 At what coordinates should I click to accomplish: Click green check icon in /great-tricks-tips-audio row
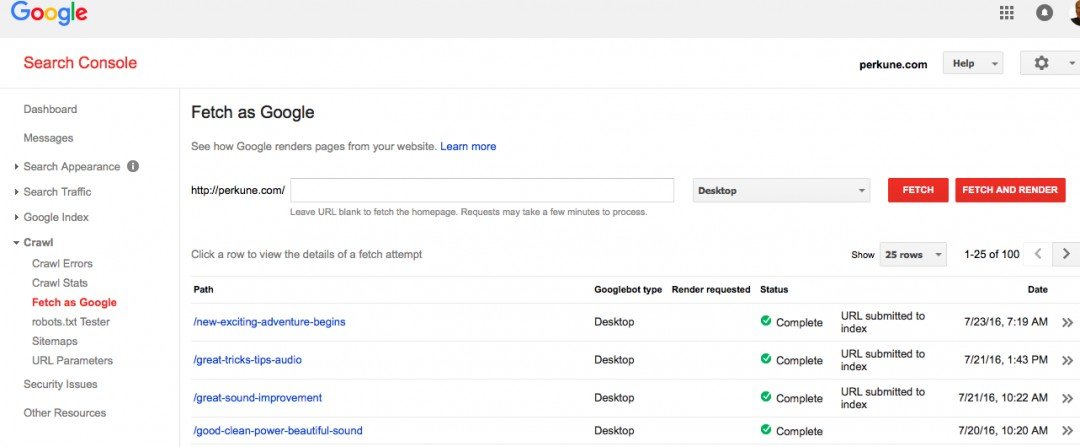tap(765, 359)
